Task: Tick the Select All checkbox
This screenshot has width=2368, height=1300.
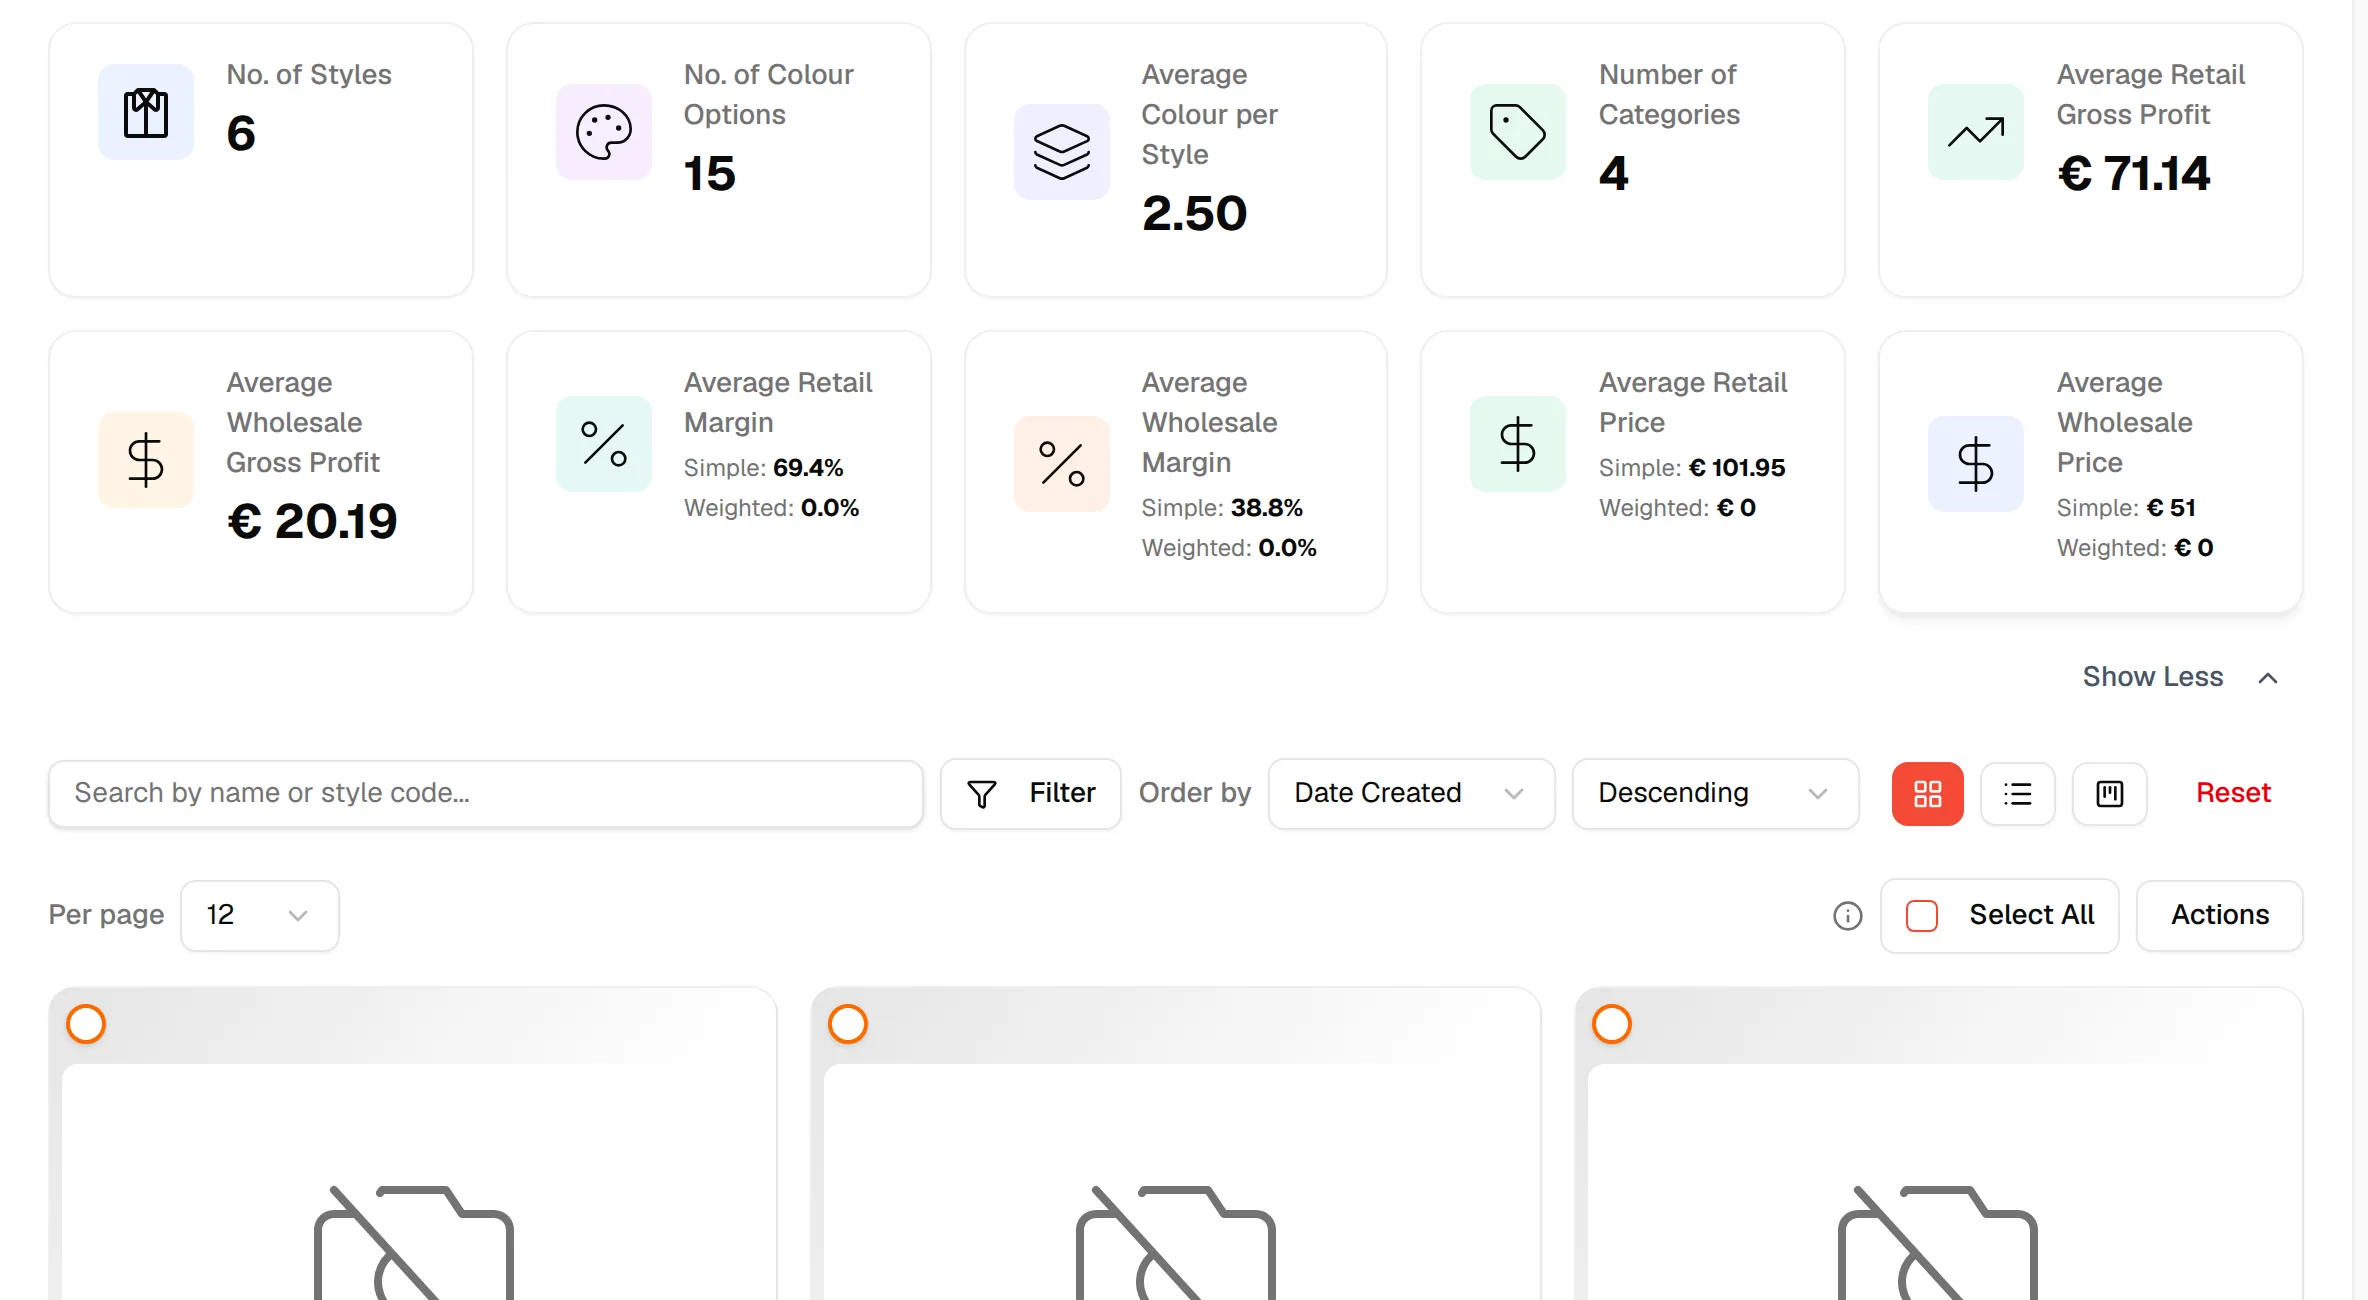Action: [1922, 916]
